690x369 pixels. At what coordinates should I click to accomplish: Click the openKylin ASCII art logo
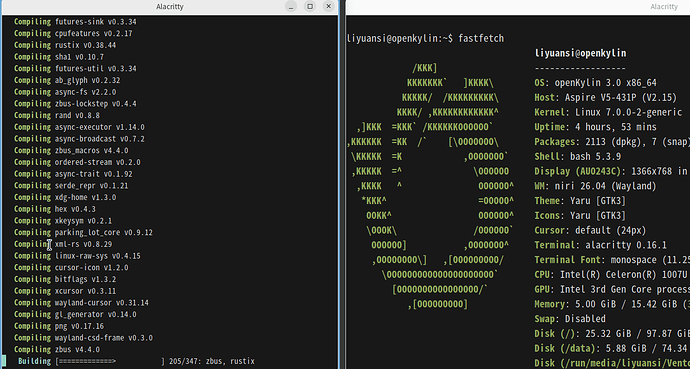click(x=430, y=186)
